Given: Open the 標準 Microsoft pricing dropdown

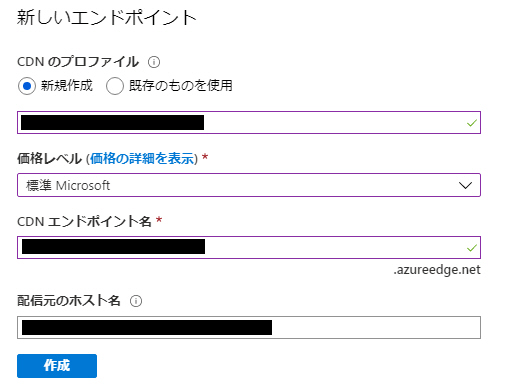Looking at the screenshot, I should coord(249,185).
